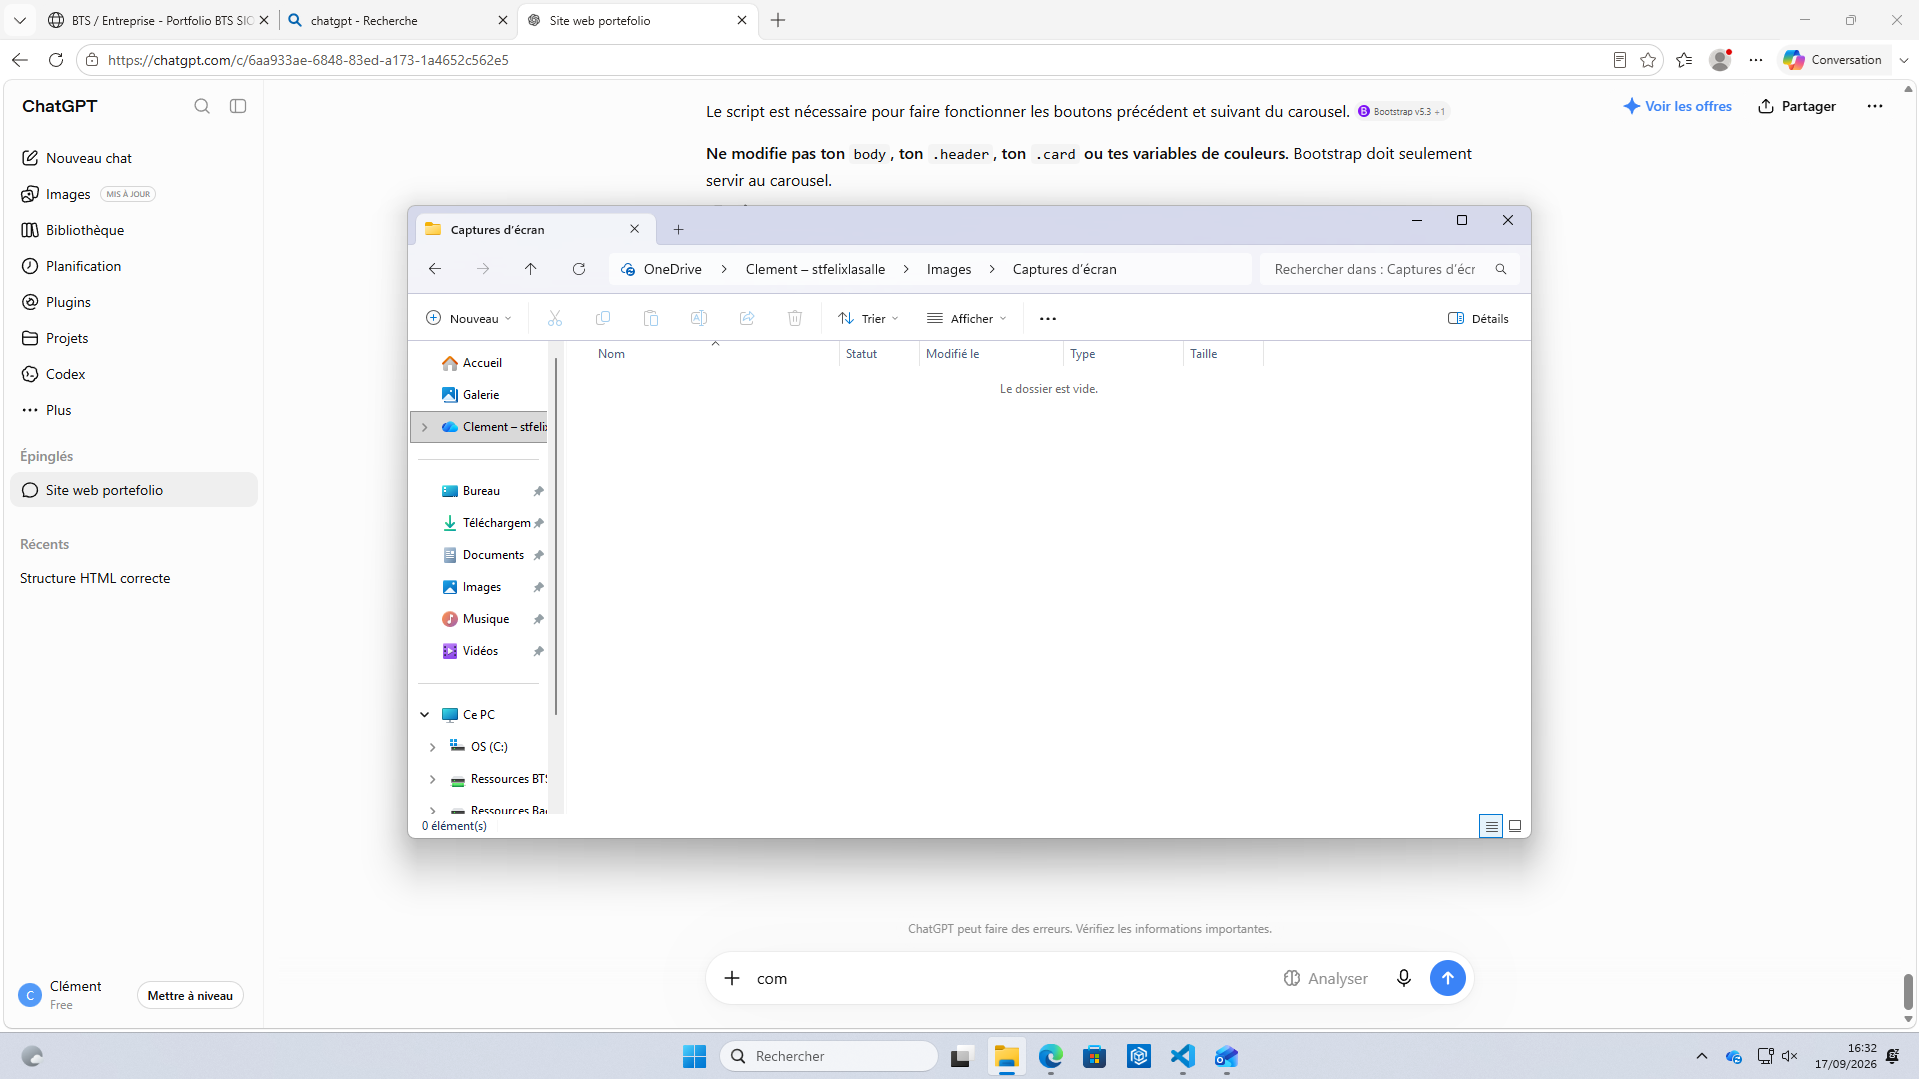Click the Explorer search box

(x=1389, y=269)
